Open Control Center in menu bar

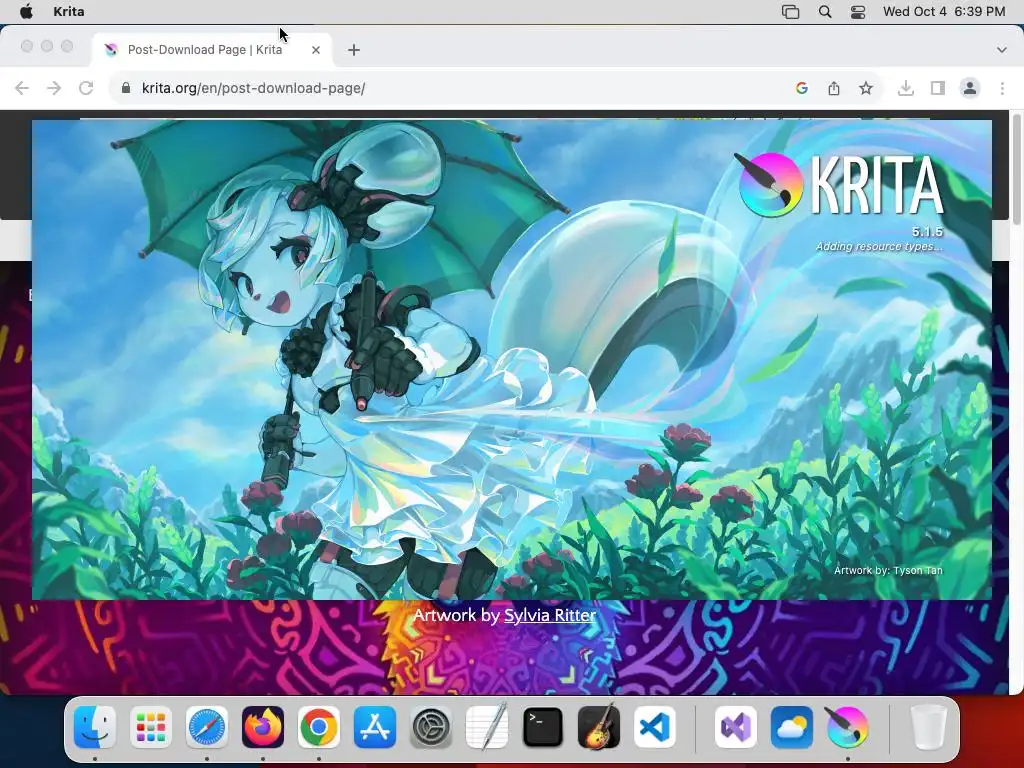click(x=858, y=11)
